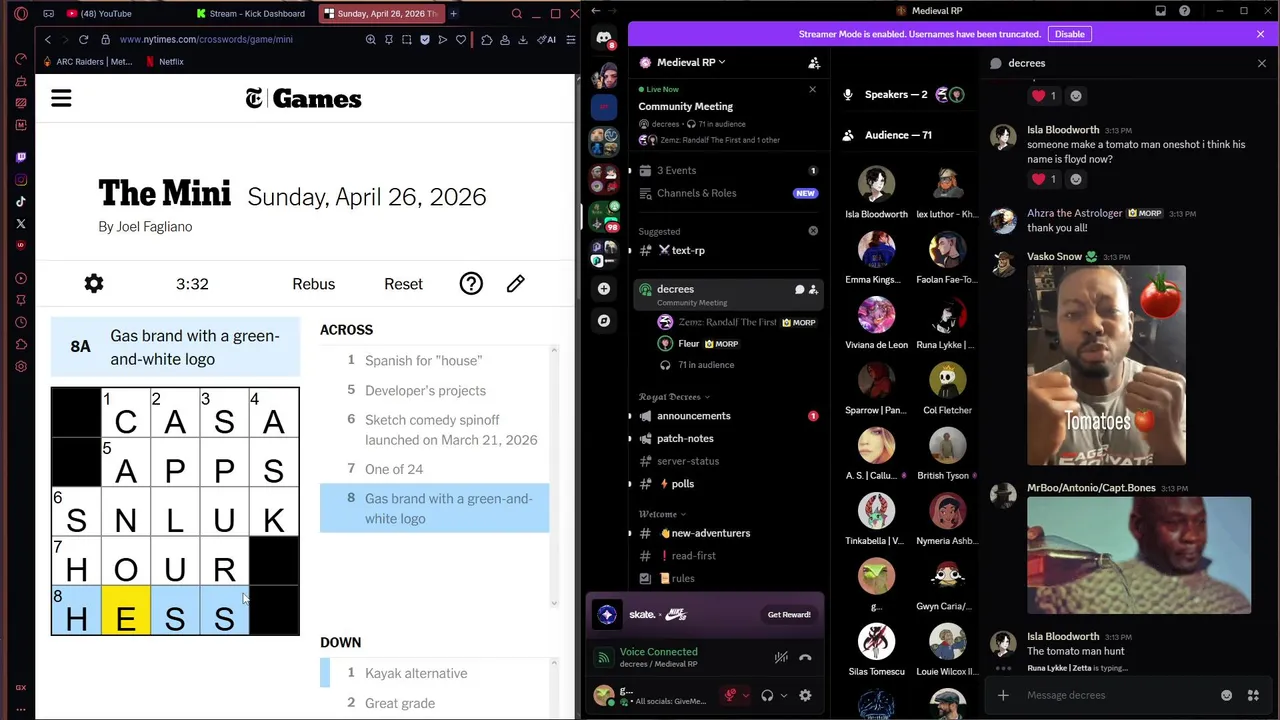Disconnect from voice channel

click(x=805, y=657)
